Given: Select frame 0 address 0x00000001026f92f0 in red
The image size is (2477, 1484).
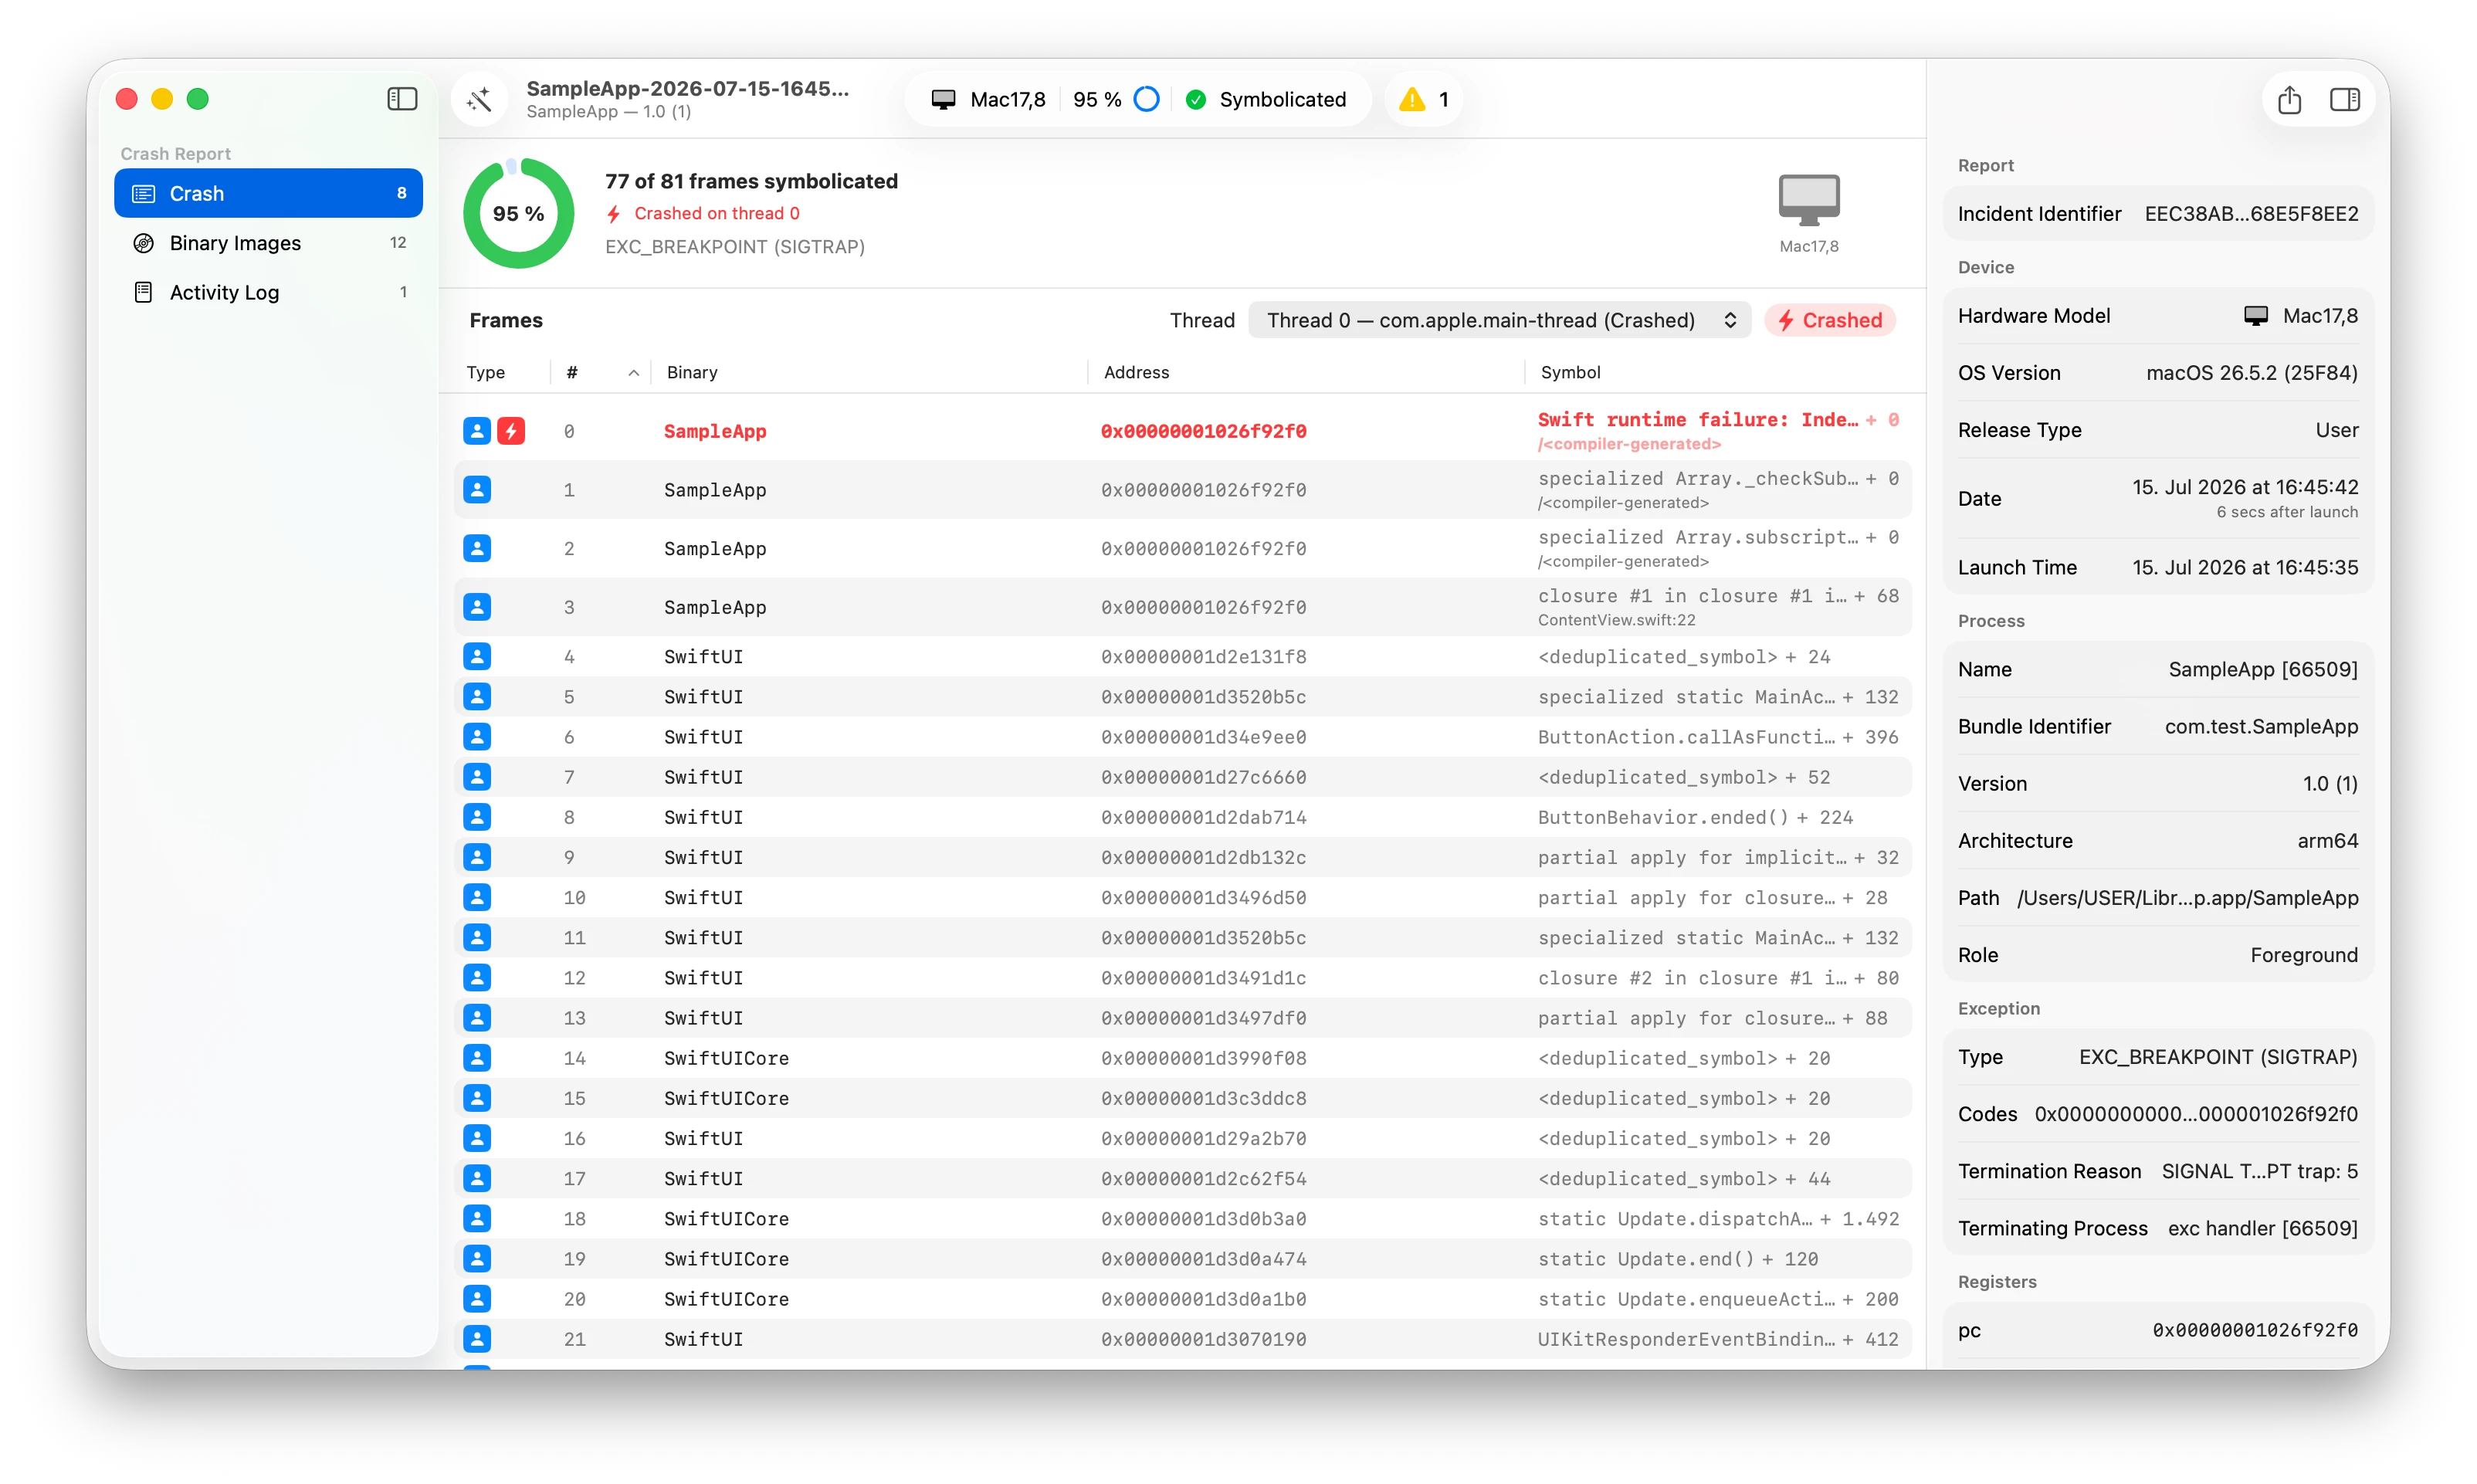Looking at the screenshot, I should pyautogui.click(x=1203, y=431).
